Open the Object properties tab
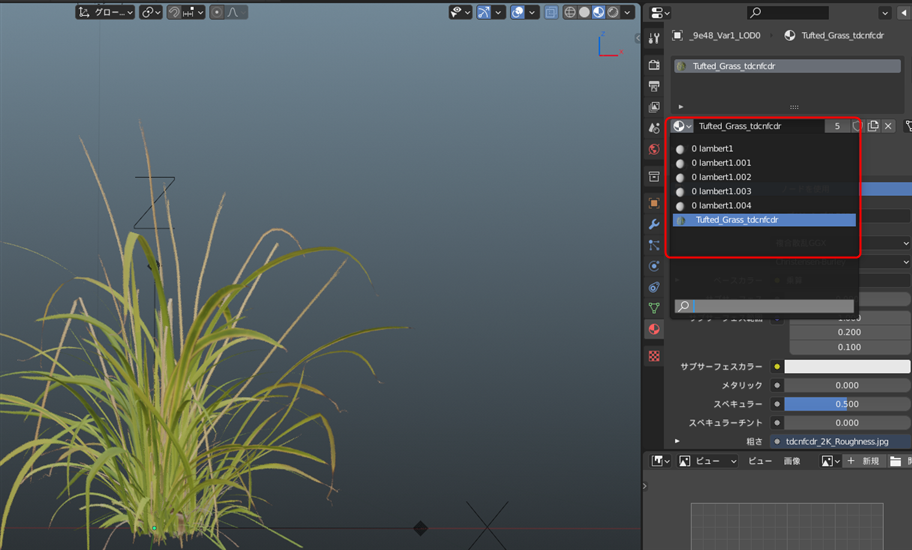The image size is (912, 550). click(654, 203)
